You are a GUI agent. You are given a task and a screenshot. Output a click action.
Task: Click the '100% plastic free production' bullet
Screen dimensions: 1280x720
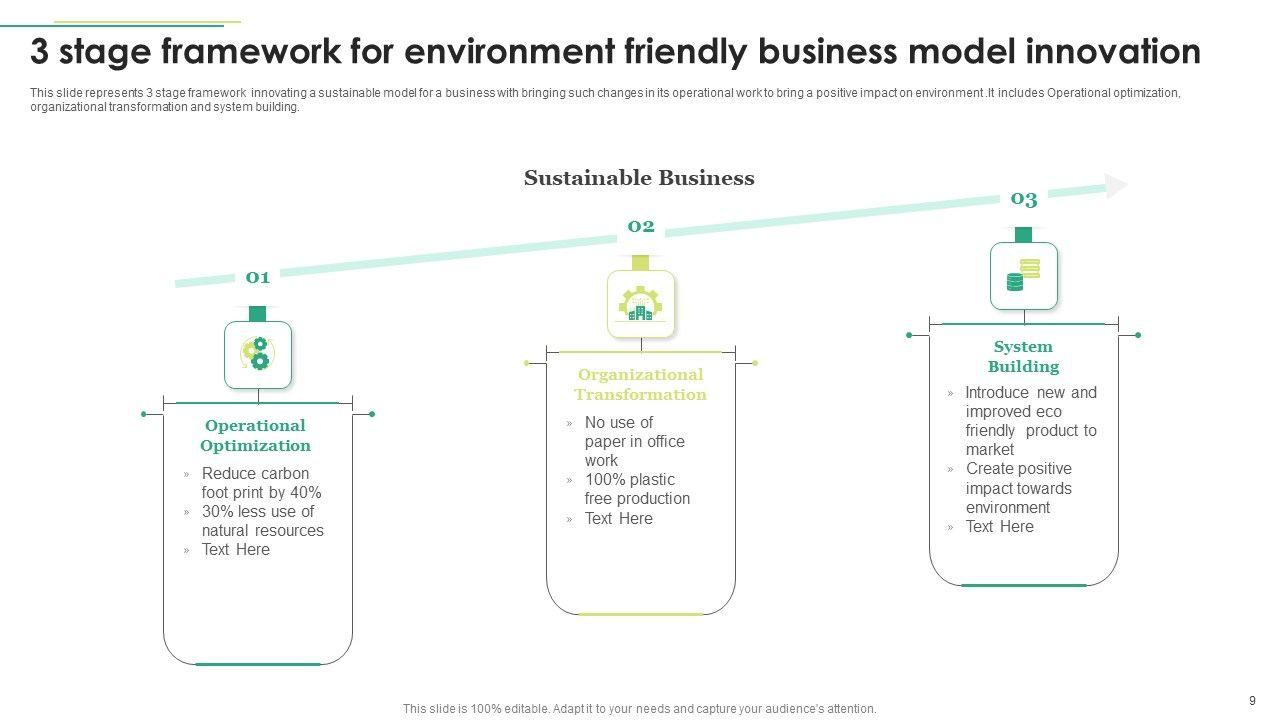(637, 489)
